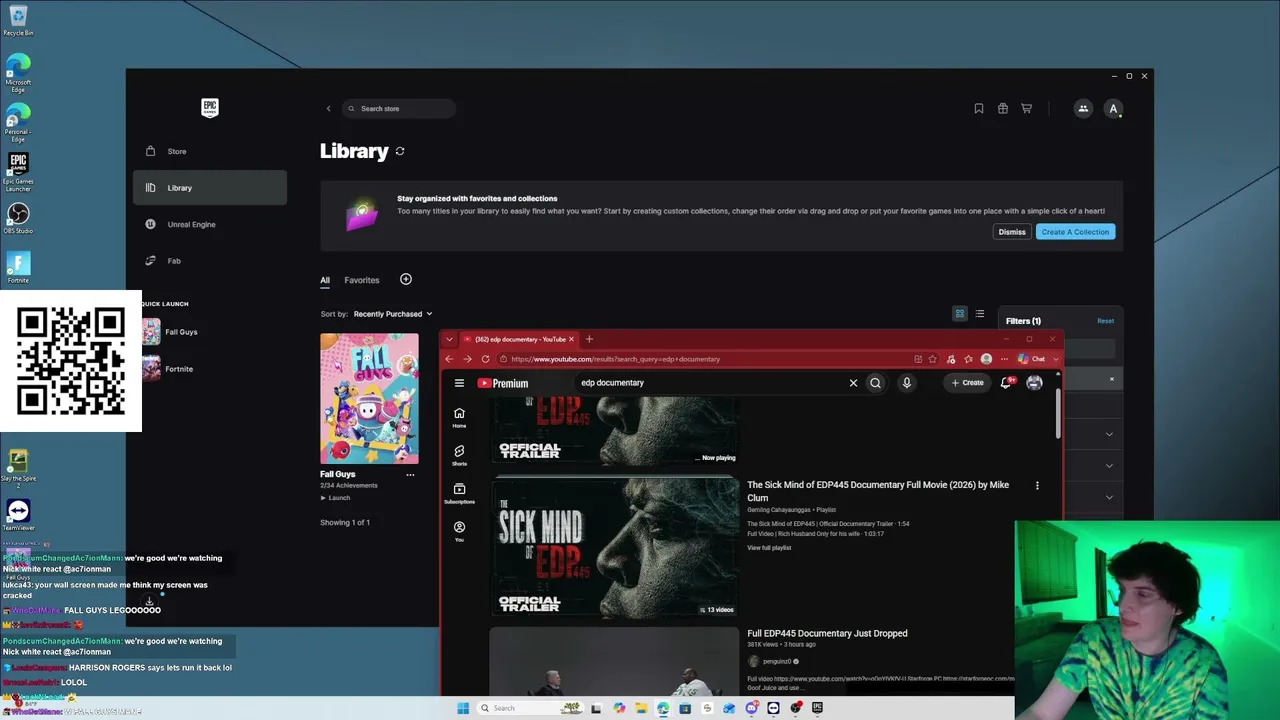This screenshot has width=1280, height=720.
Task: Open Sick Mind of EDP445 playlist title
Action: pos(878,491)
